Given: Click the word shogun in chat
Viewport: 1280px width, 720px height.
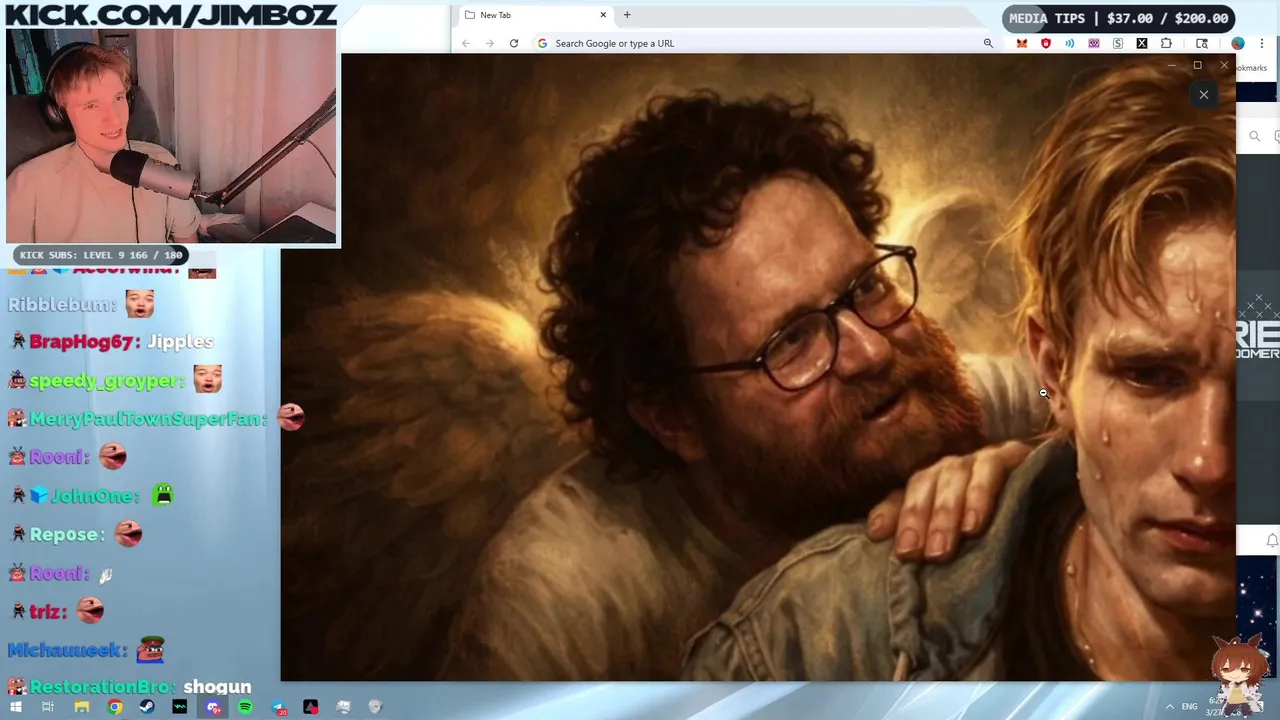Looking at the screenshot, I should pos(217,687).
